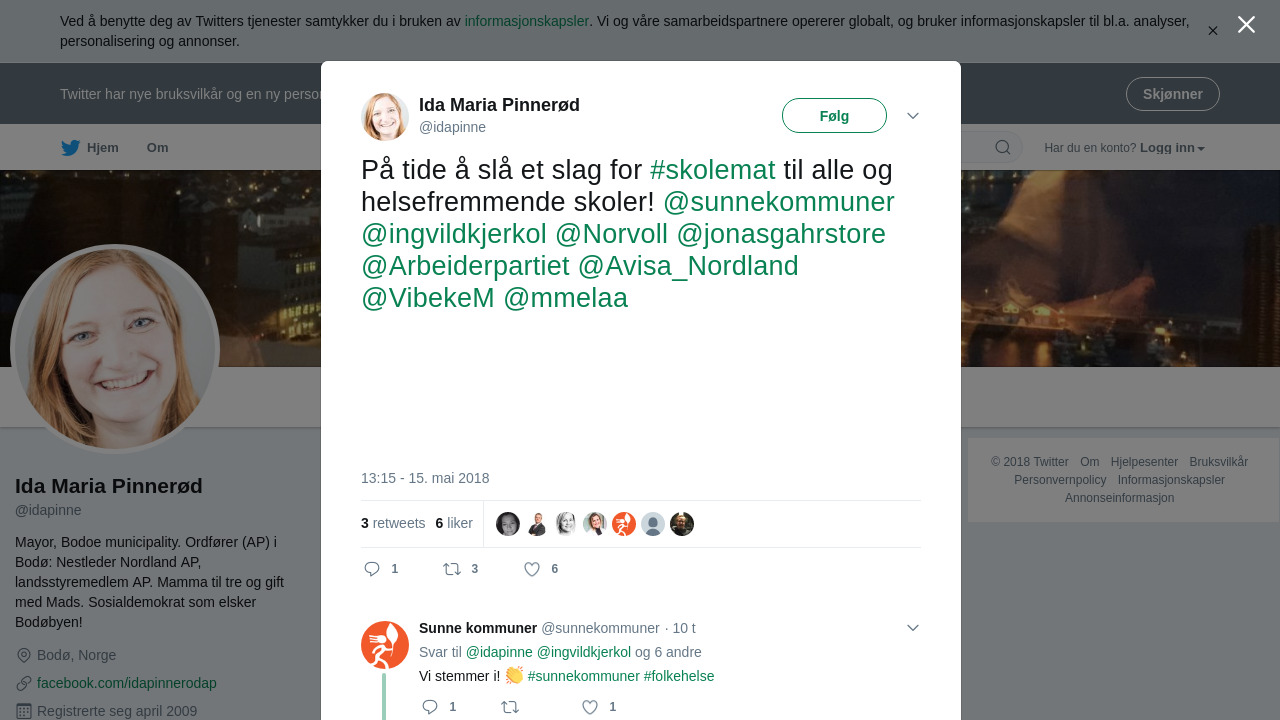Retweet the Sunne kommuner reply
Image resolution: width=1280 pixels, height=720 pixels.
coord(510,707)
